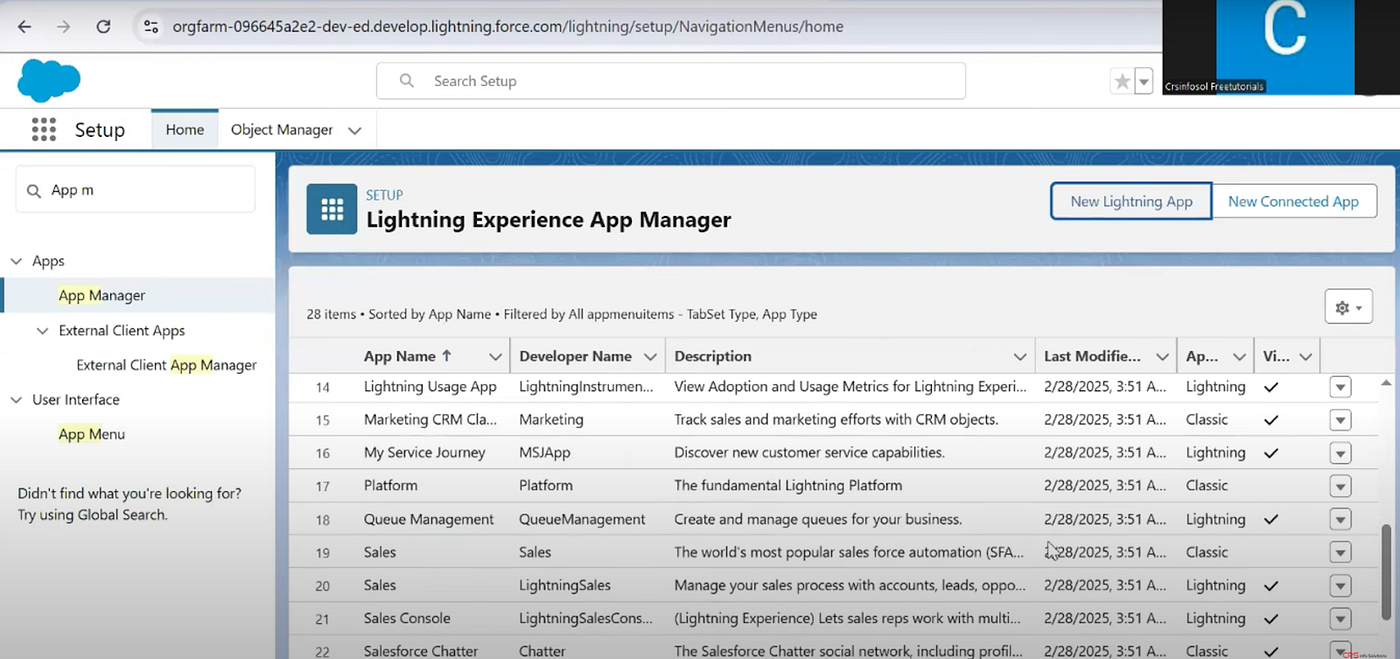Screen dimensions: 1400x659
Task: Open the Object Manager tab
Action: pyautogui.click(x=281, y=129)
